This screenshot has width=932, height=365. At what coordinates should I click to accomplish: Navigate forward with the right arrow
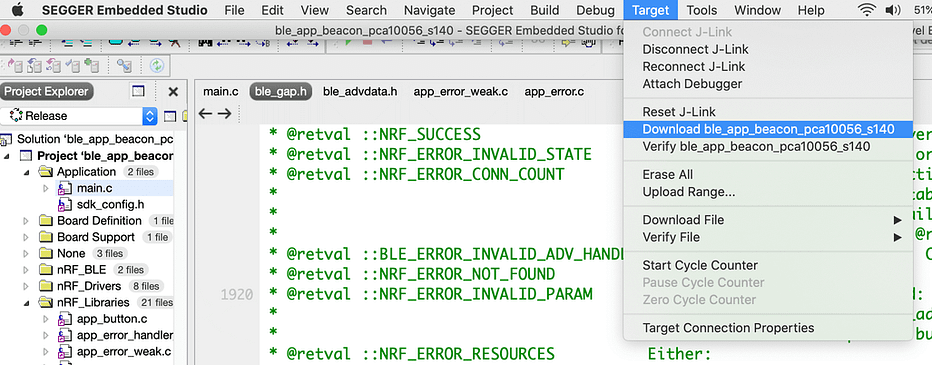(224, 114)
